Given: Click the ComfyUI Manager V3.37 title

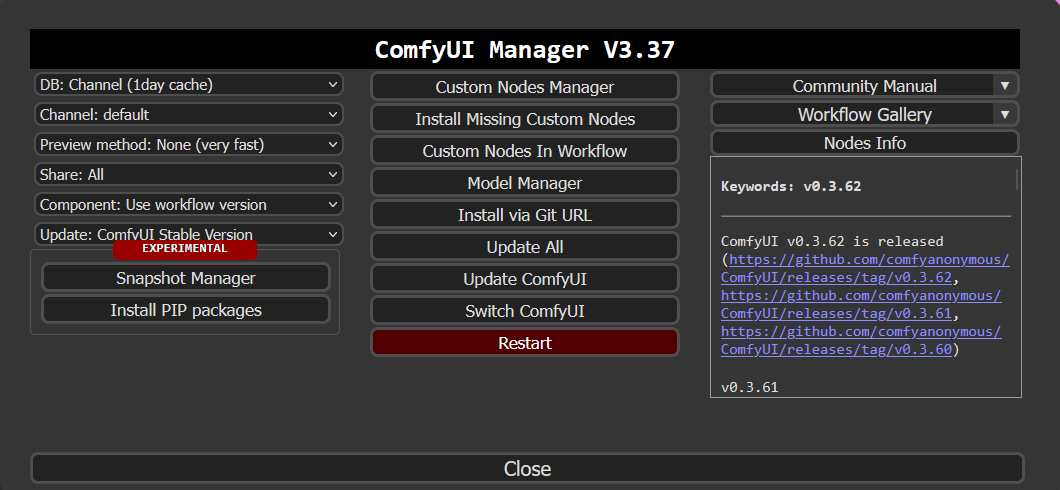Looking at the screenshot, I should pos(525,49).
